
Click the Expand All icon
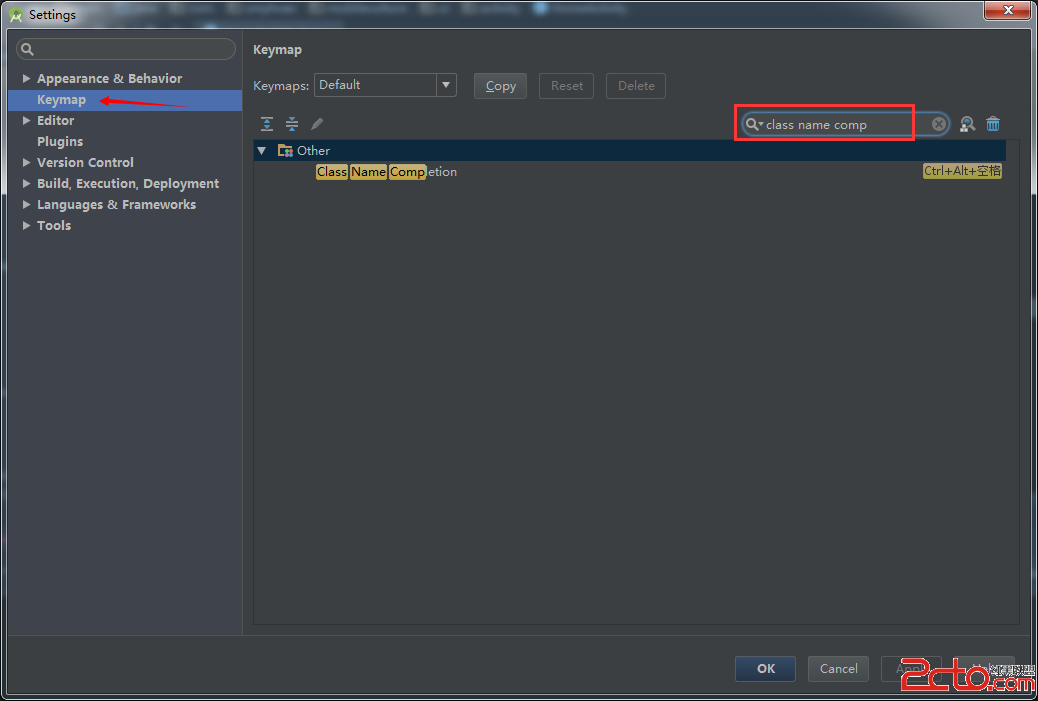point(267,124)
